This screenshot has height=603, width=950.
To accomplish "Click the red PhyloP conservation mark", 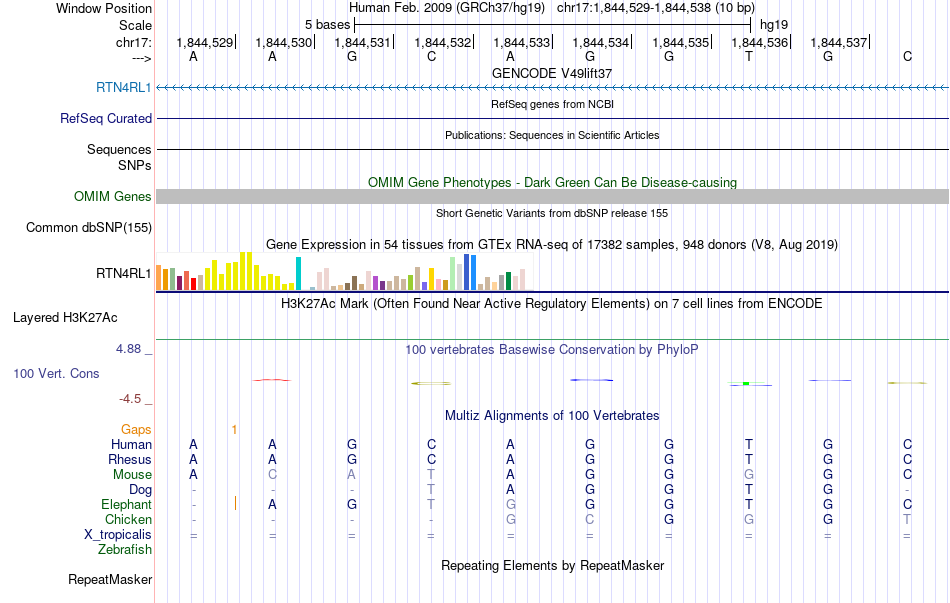I will (x=271, y=380).
